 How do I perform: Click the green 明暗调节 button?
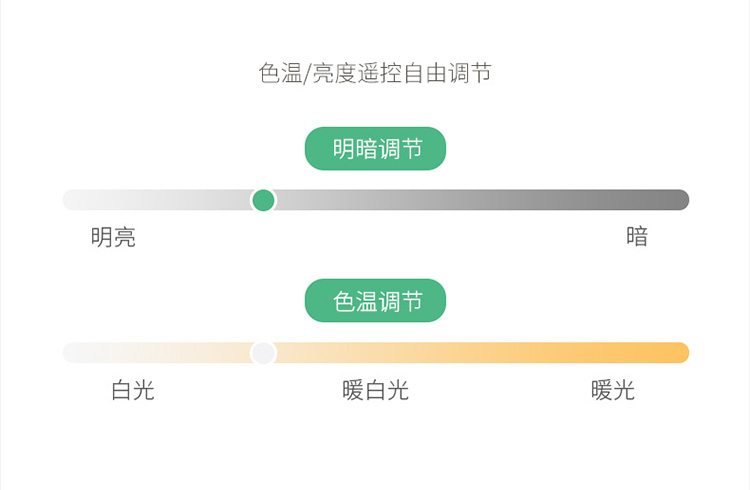tap(375, 149)
